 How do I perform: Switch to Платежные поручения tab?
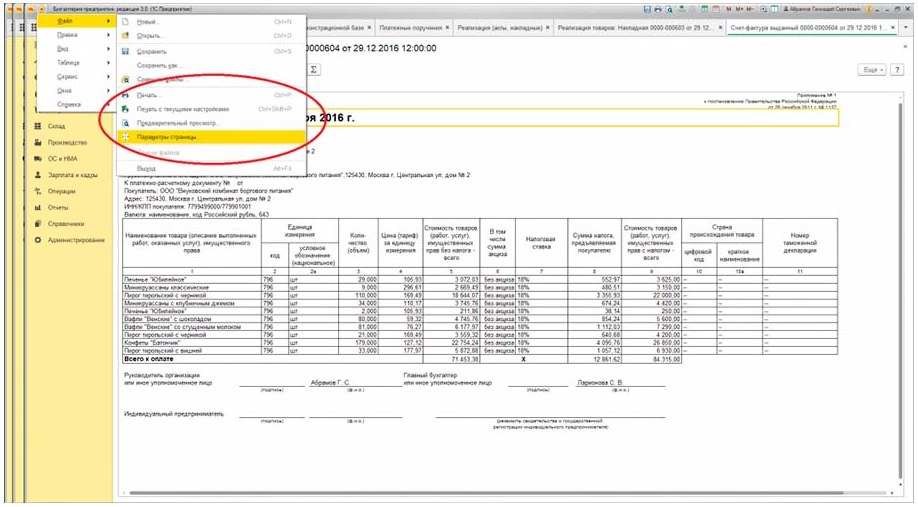[x=412, y=28]
